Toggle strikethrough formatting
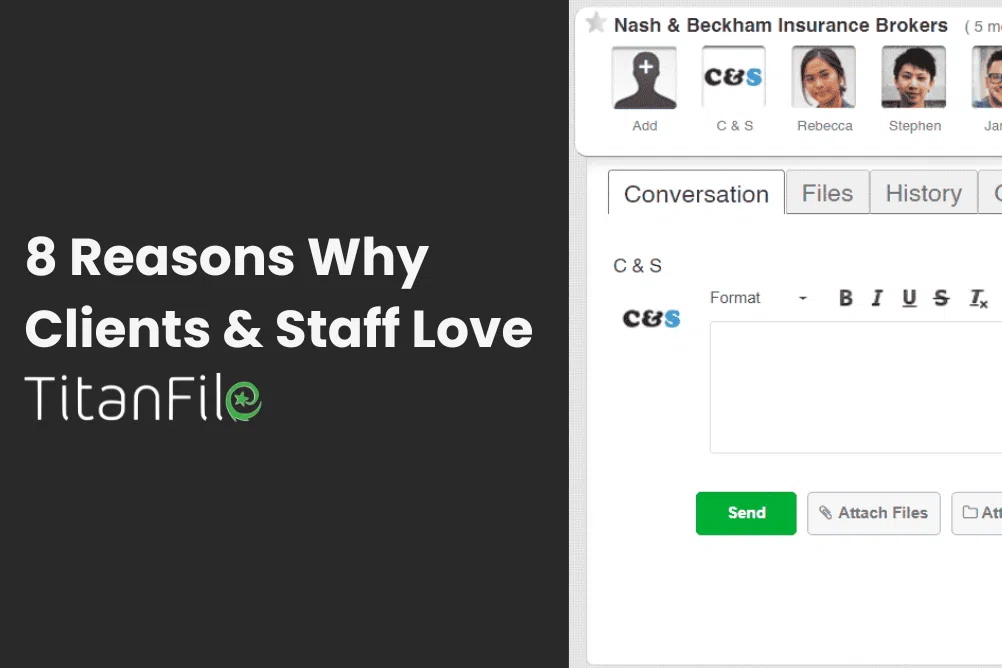This screenshot has height=668, width=1002. click(x=941, y=298)
